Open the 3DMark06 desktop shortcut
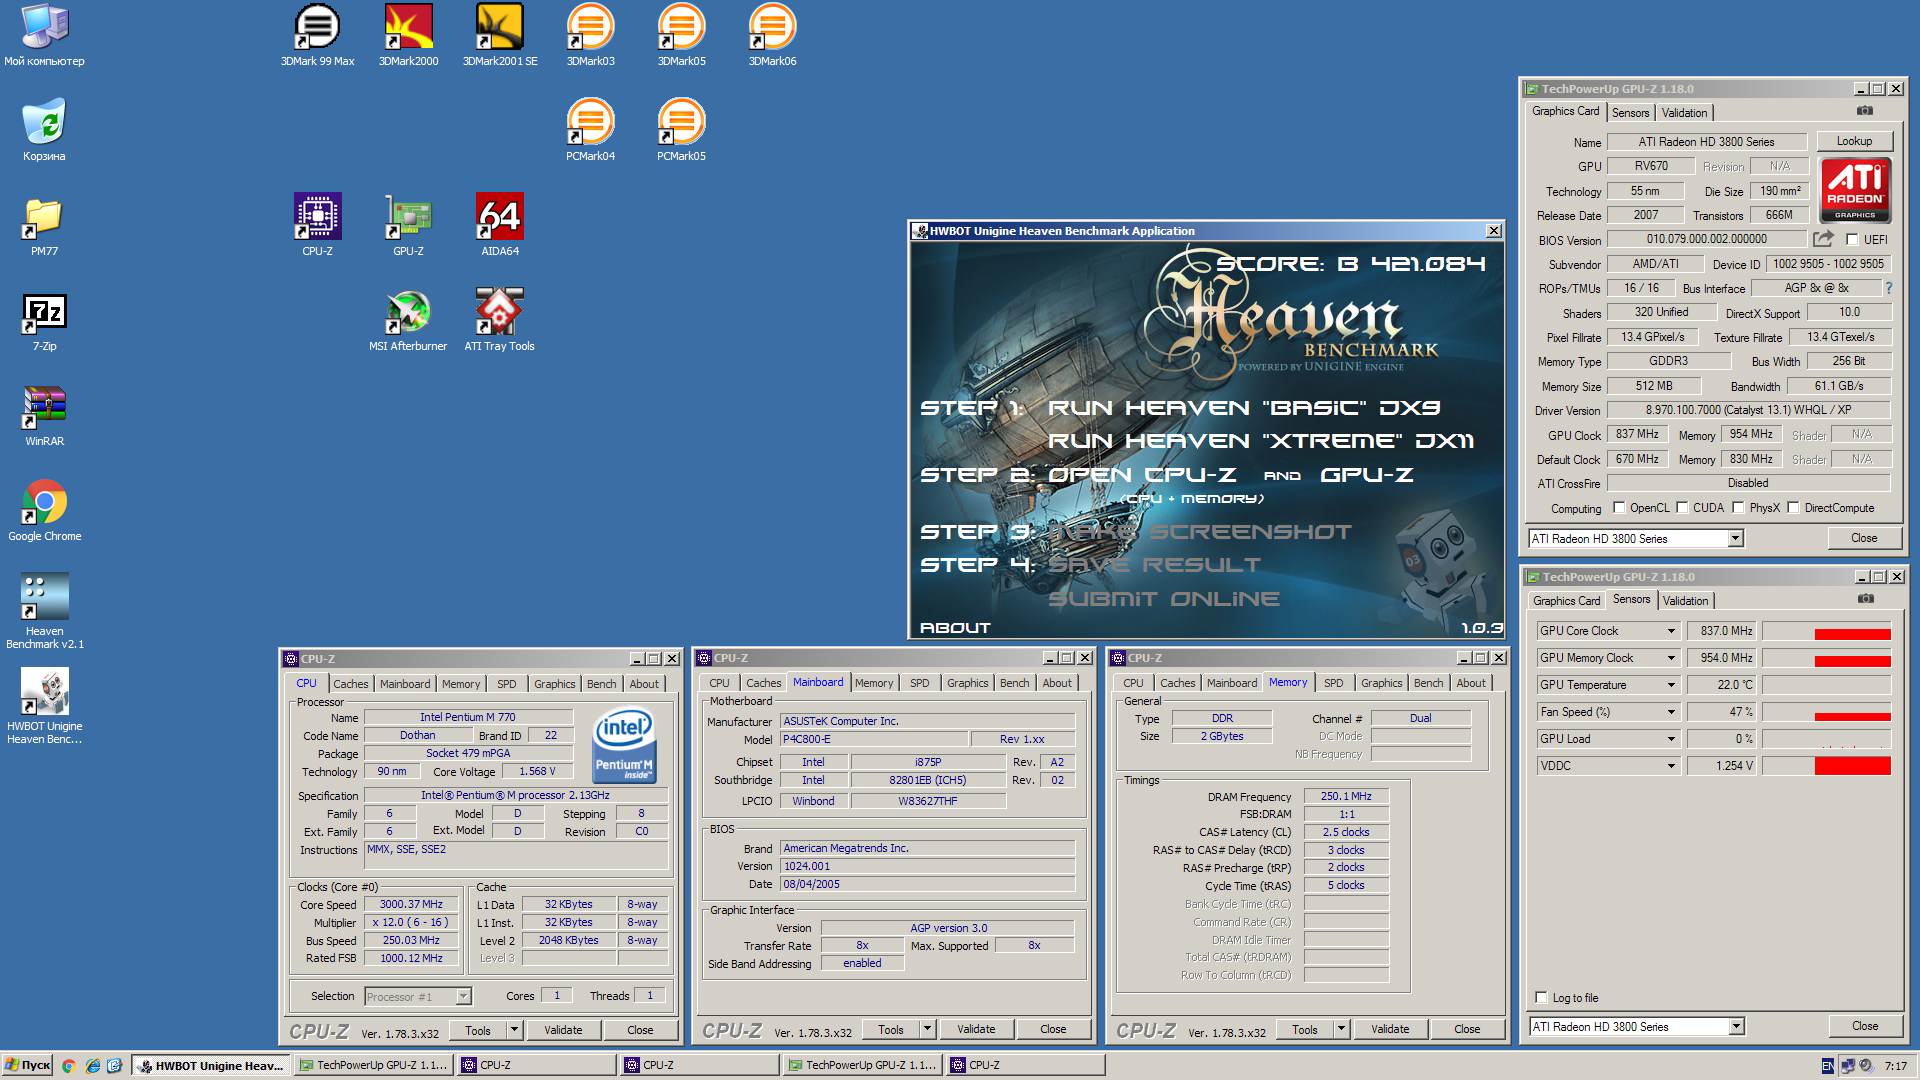Image resolution: width=1920 pixels, height=1080 pixels. (772, 36)
